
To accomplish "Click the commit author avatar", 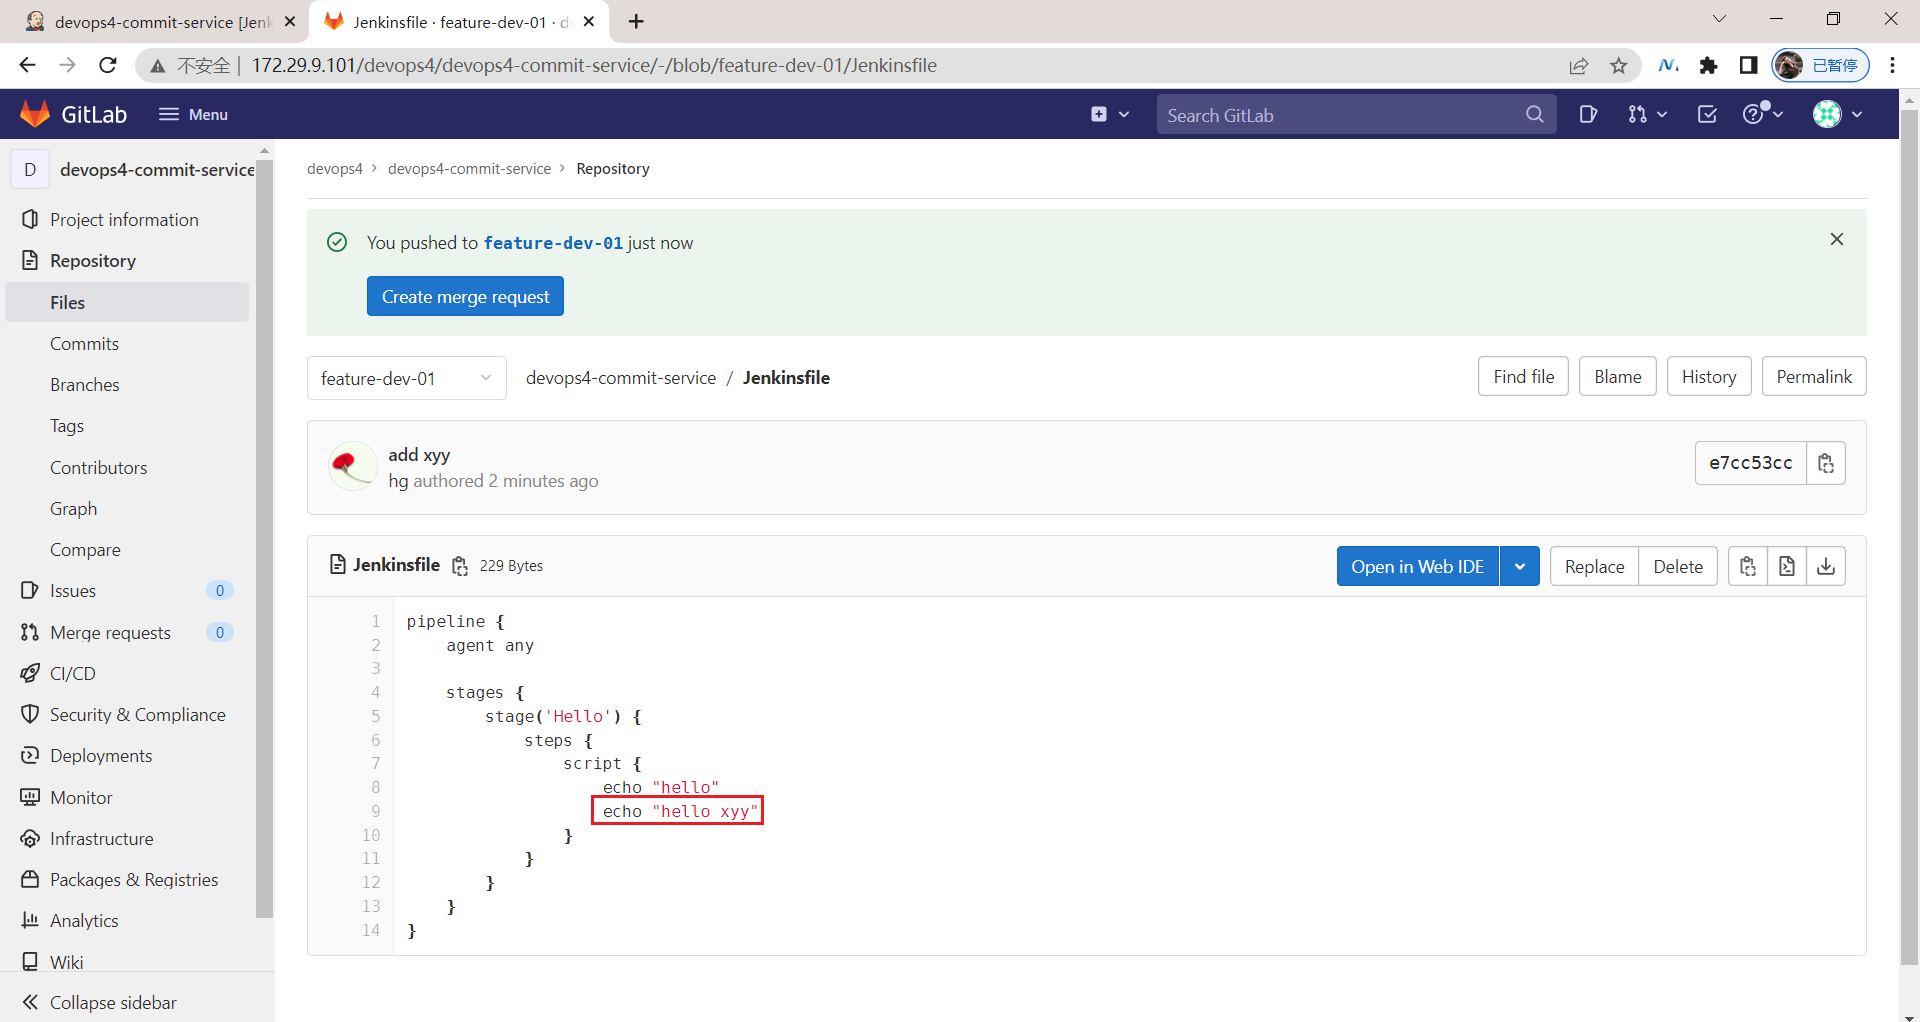I will [352, 466].
